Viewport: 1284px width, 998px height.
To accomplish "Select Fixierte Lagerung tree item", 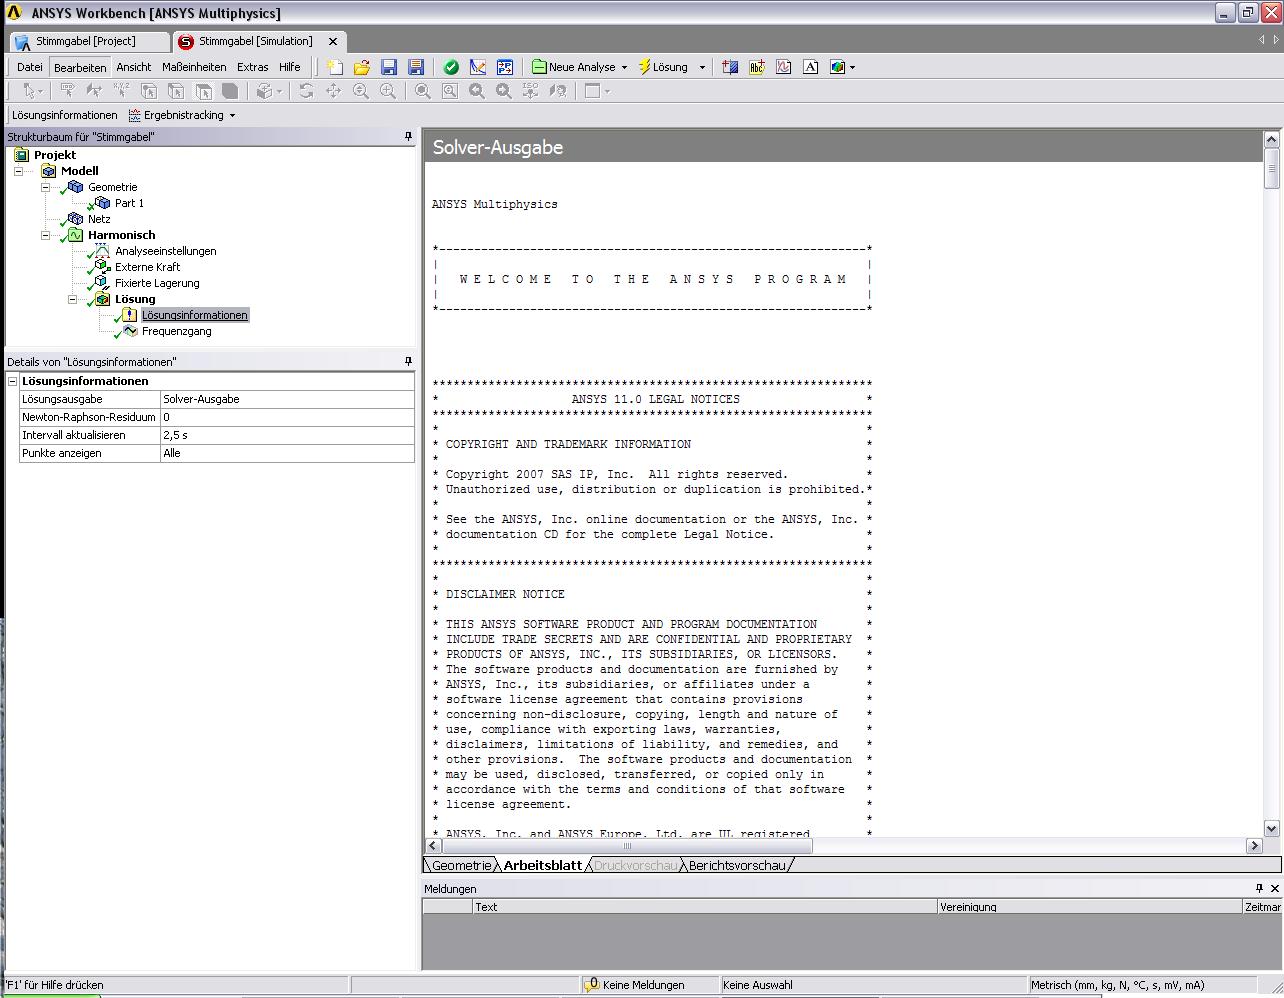I will (157, 283).
